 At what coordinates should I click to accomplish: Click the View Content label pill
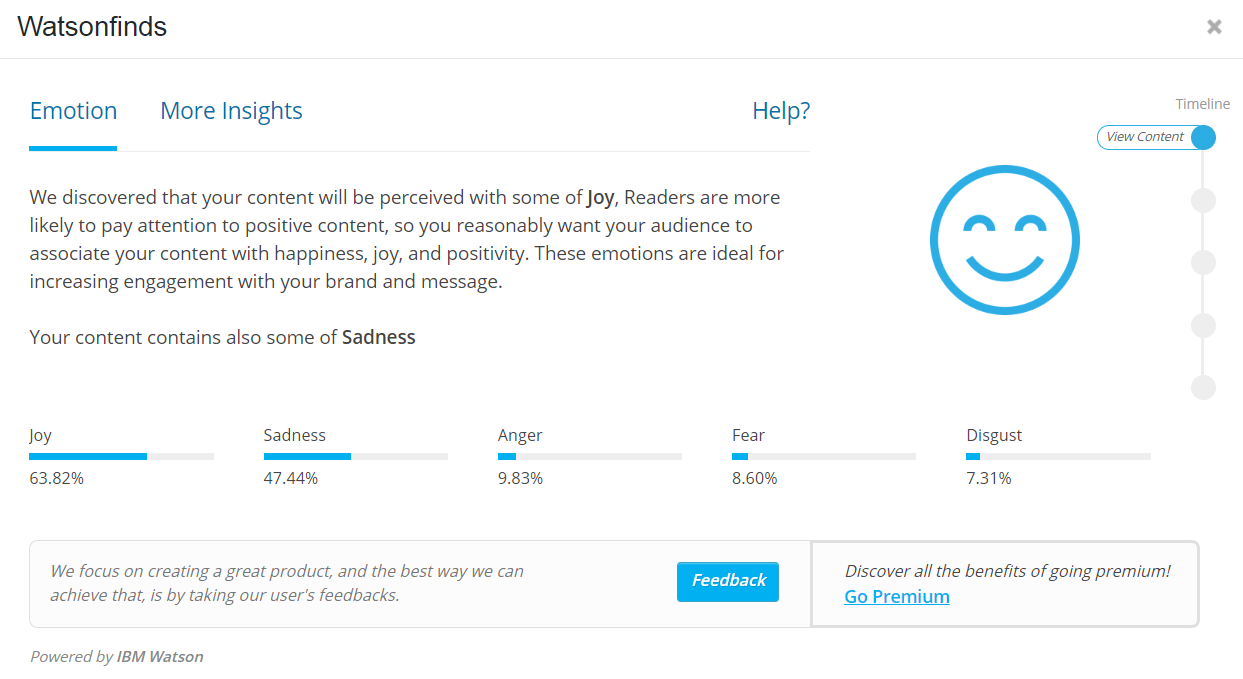(x=1145, y=137)
